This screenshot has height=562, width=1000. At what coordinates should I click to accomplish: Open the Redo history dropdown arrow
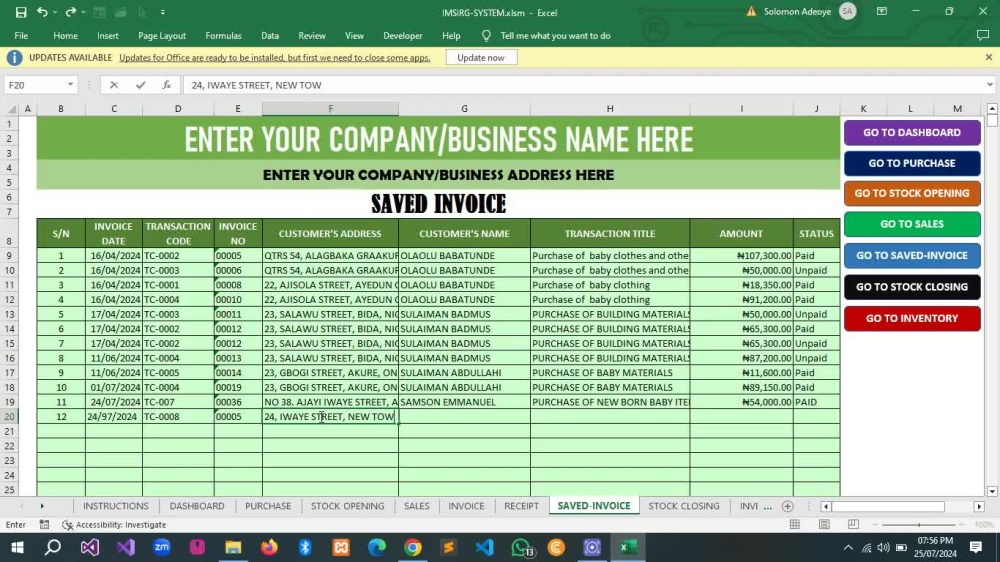(x=84, y=12)
